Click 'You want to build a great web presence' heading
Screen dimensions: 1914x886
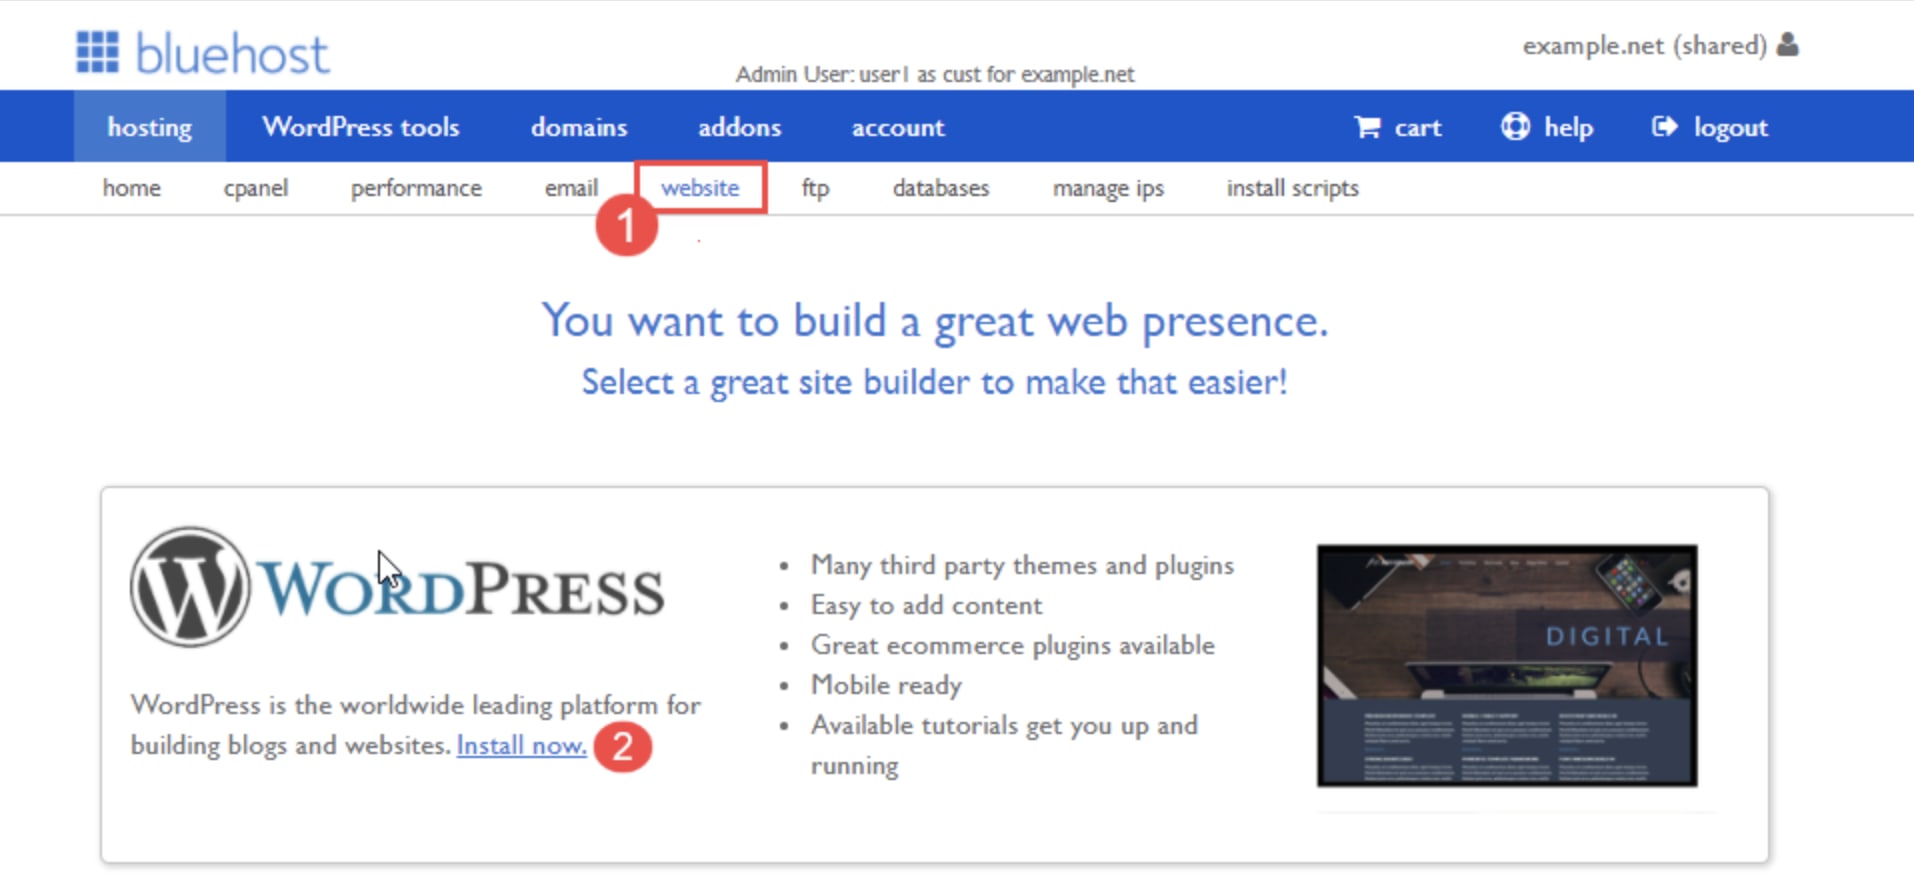(x=935, y=322)
